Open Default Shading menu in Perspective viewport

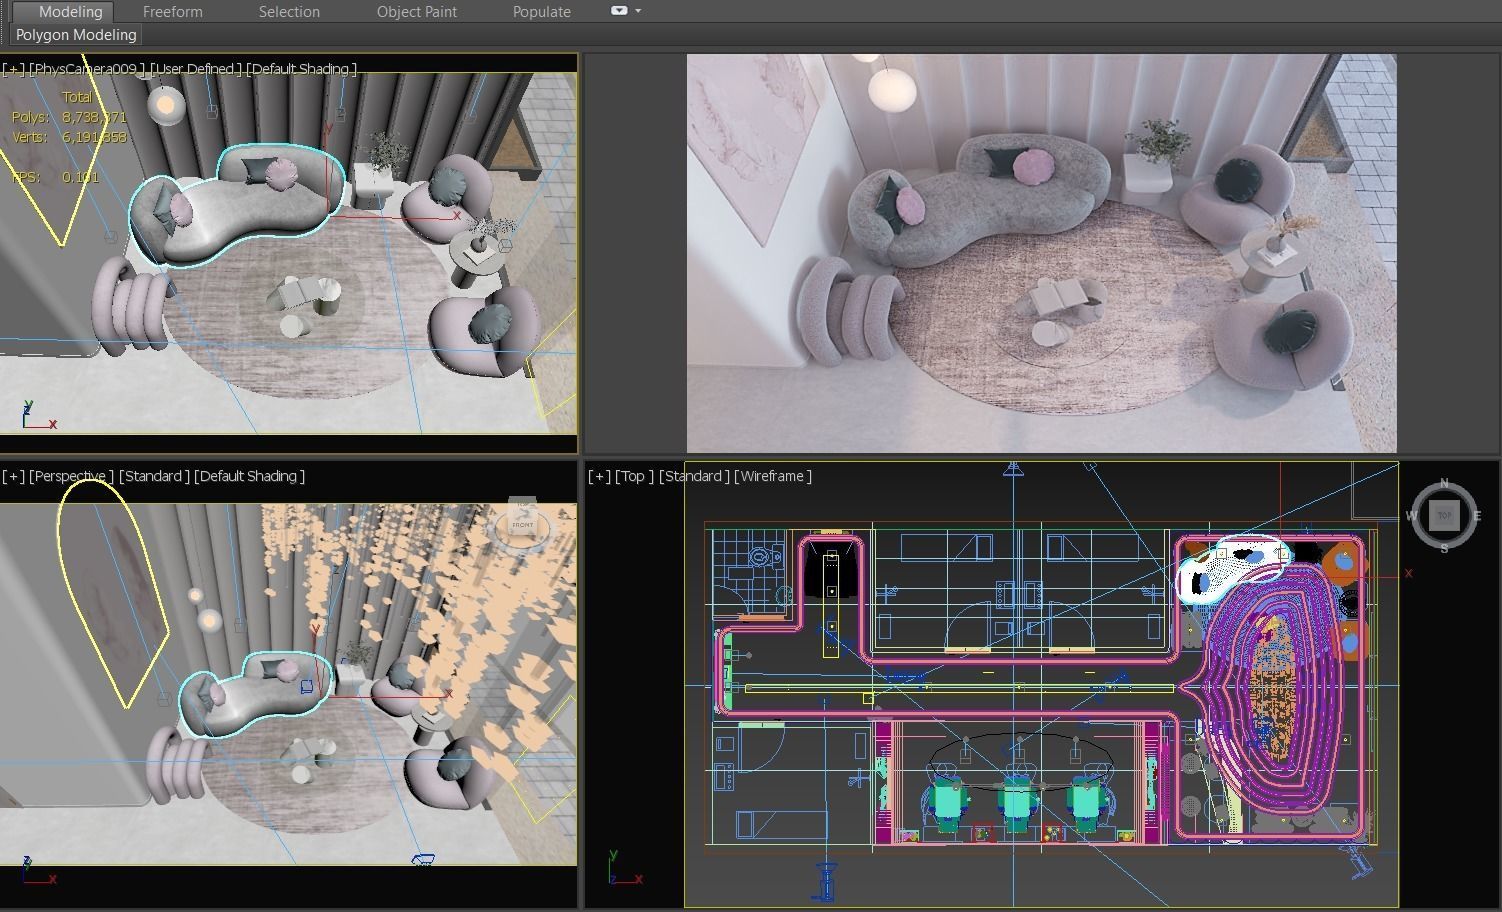[248, 476]
